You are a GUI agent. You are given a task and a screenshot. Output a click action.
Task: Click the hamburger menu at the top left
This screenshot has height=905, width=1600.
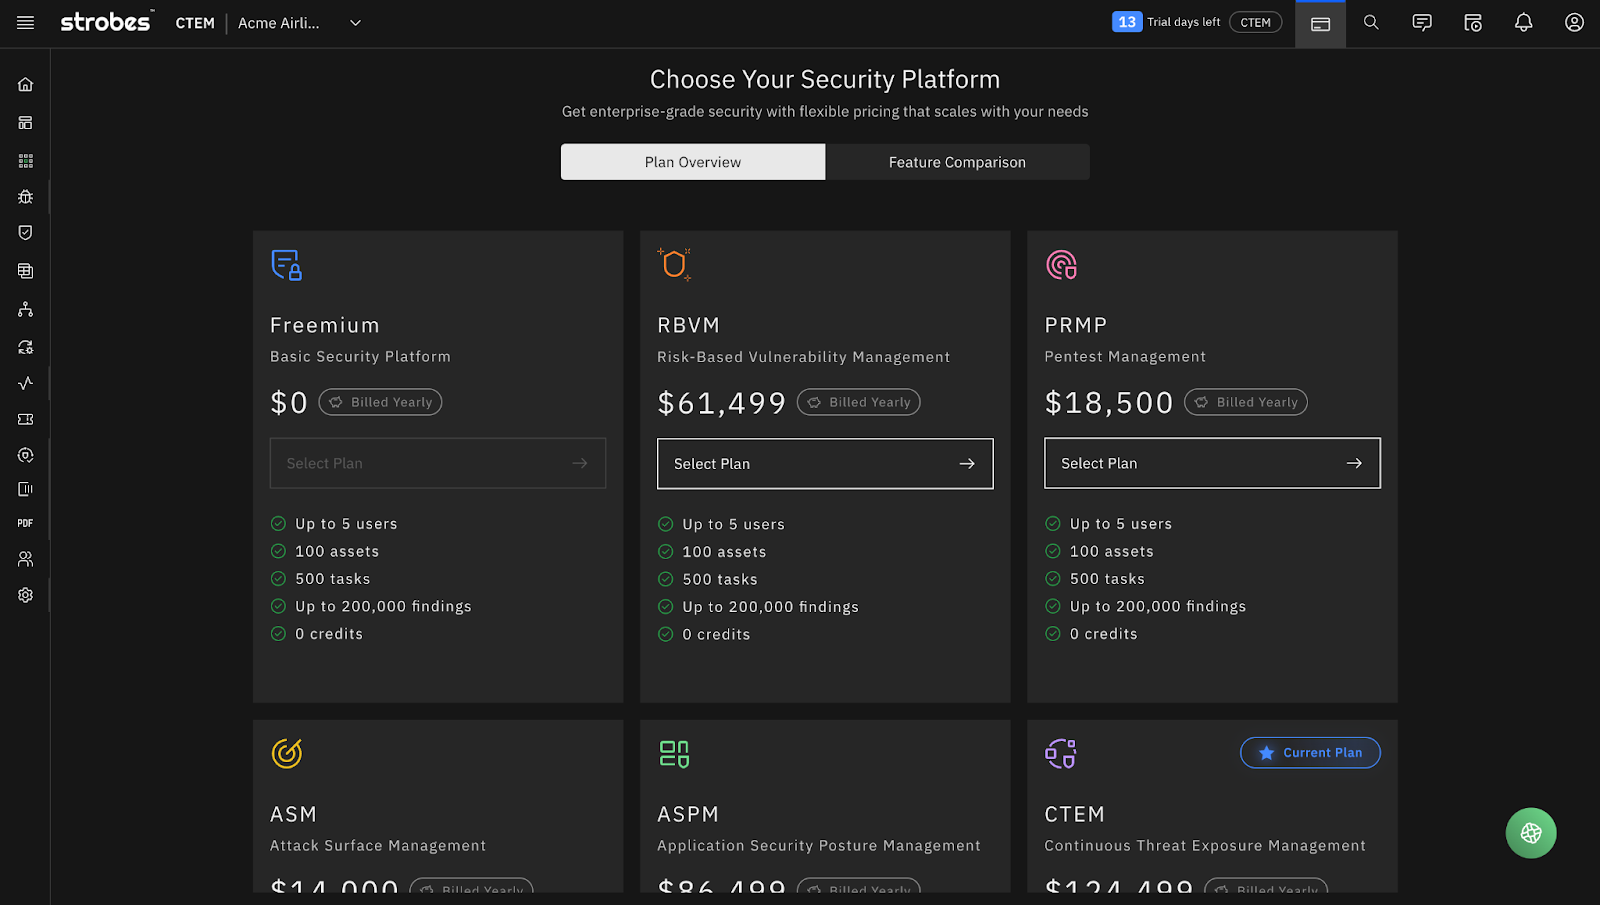tap(25, 23)
